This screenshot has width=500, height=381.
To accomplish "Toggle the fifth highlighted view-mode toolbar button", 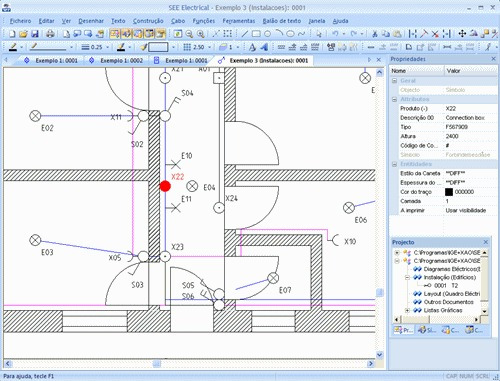I will [x=161, y=34].
